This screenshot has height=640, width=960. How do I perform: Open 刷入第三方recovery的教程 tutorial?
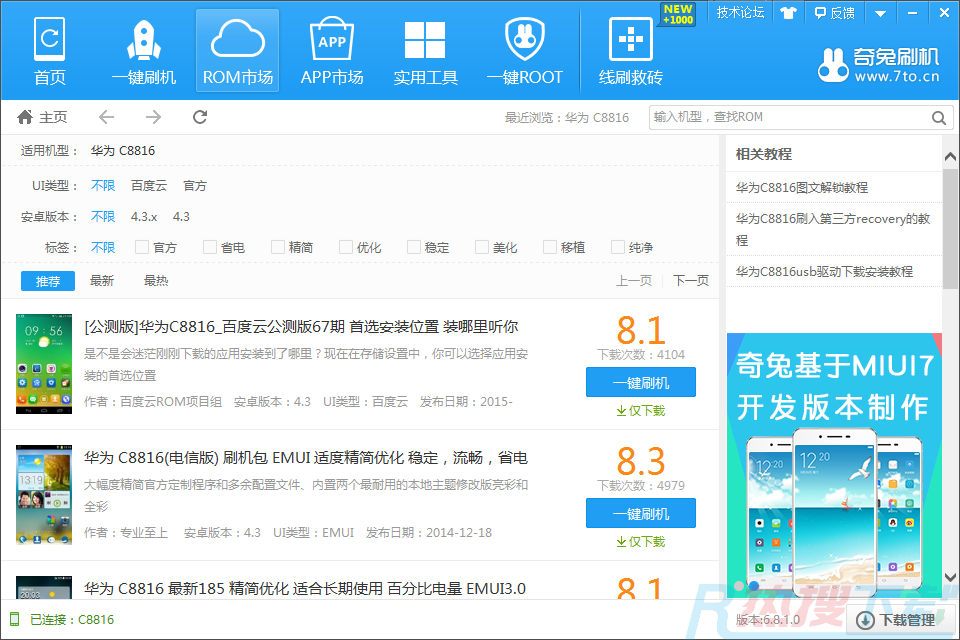click(833, 229)
